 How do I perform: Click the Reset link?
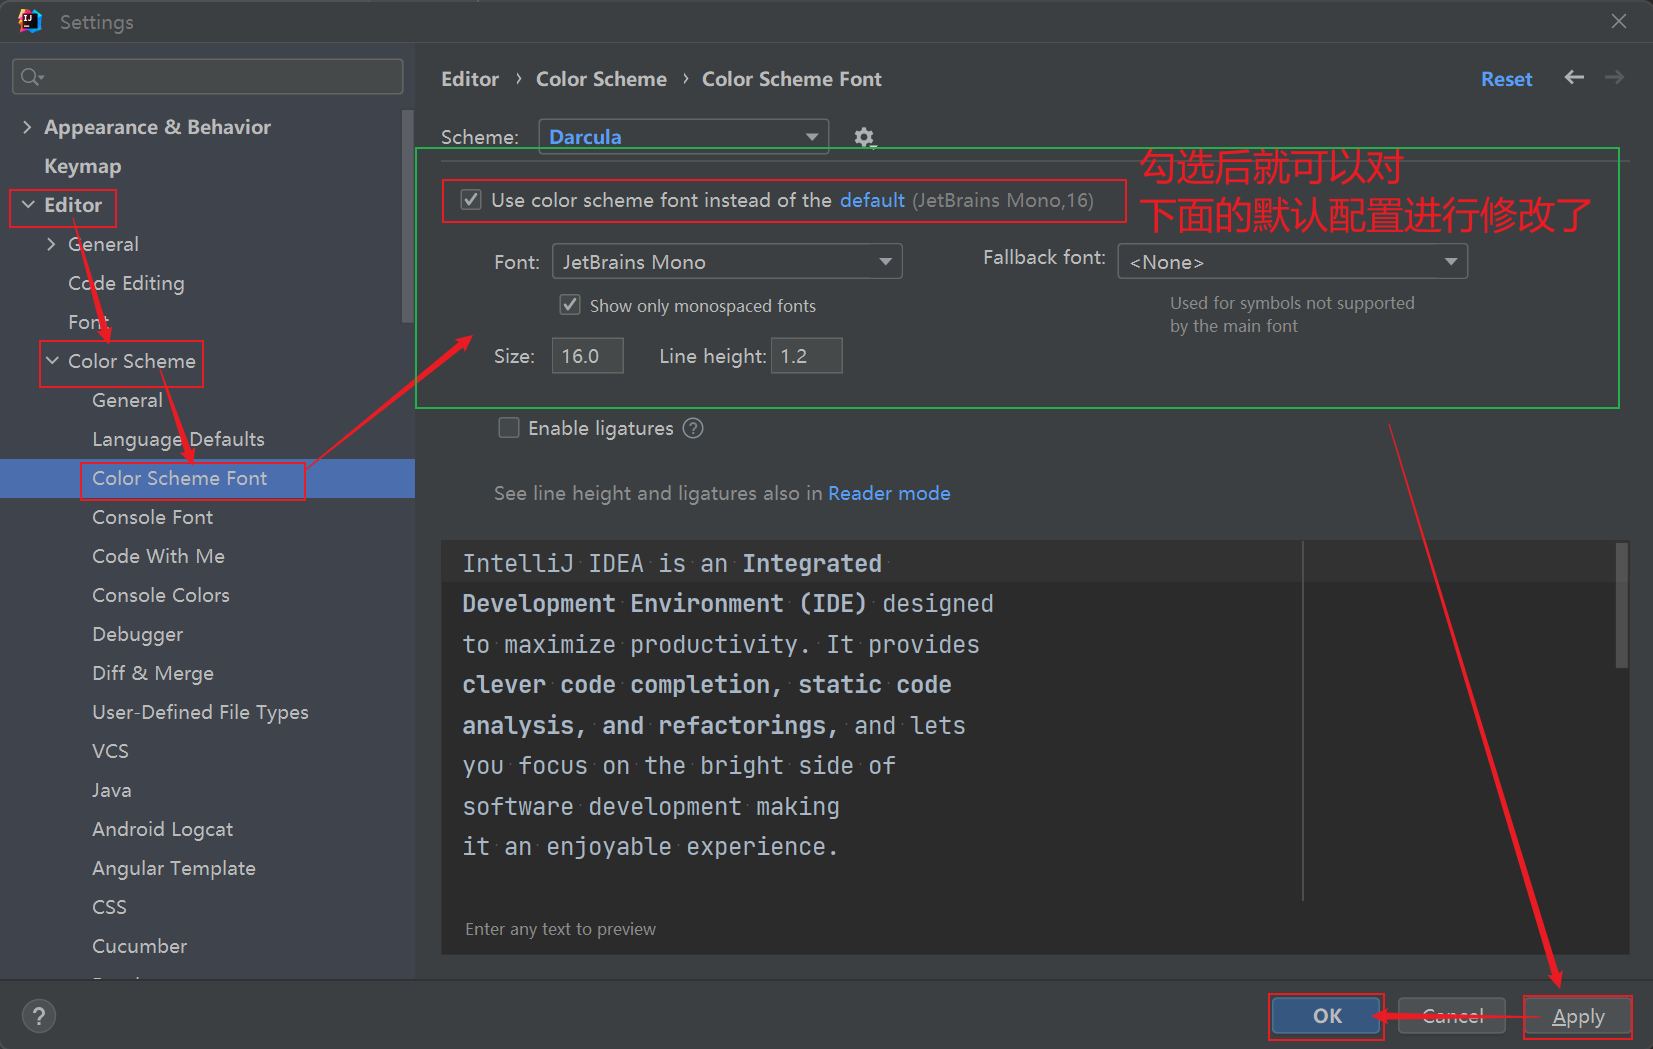[x=1506, y=79]
